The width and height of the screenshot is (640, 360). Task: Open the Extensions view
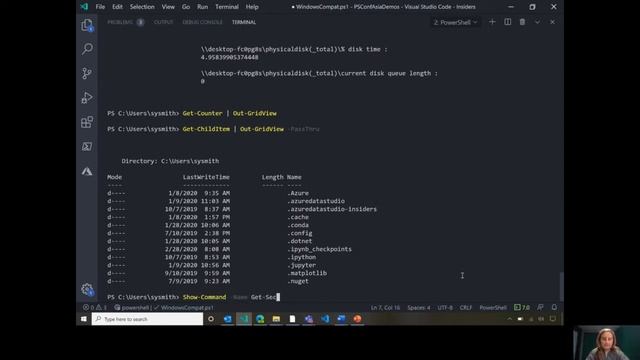coord(87,122)
